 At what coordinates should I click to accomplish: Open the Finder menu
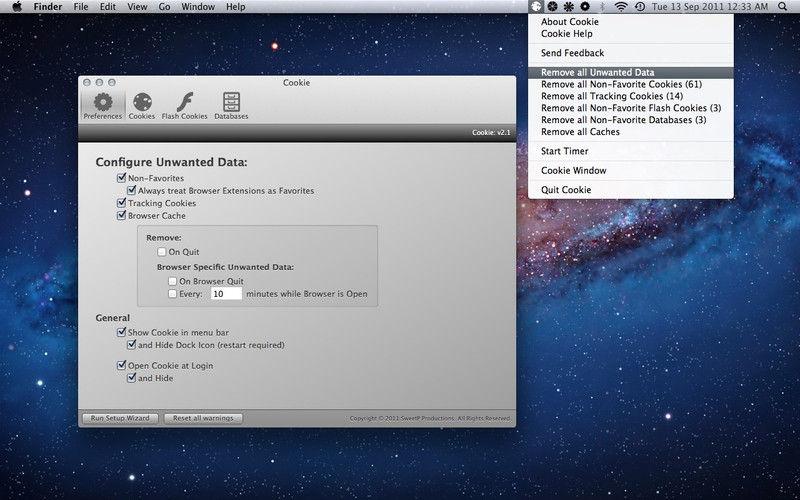click(48, 7)
